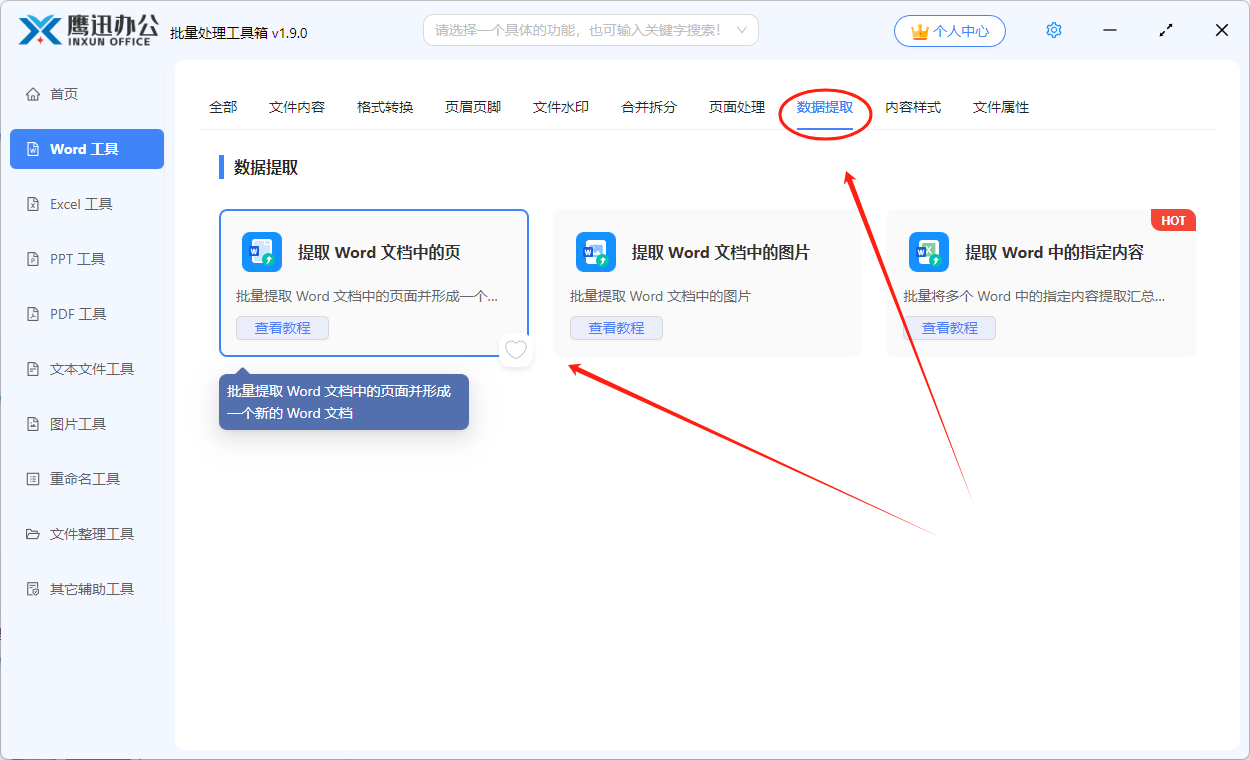This screenshot has width=1250, height=760.
Task: Click 查看教程 under 提取 Word 文档中的页
Action: 282,327
